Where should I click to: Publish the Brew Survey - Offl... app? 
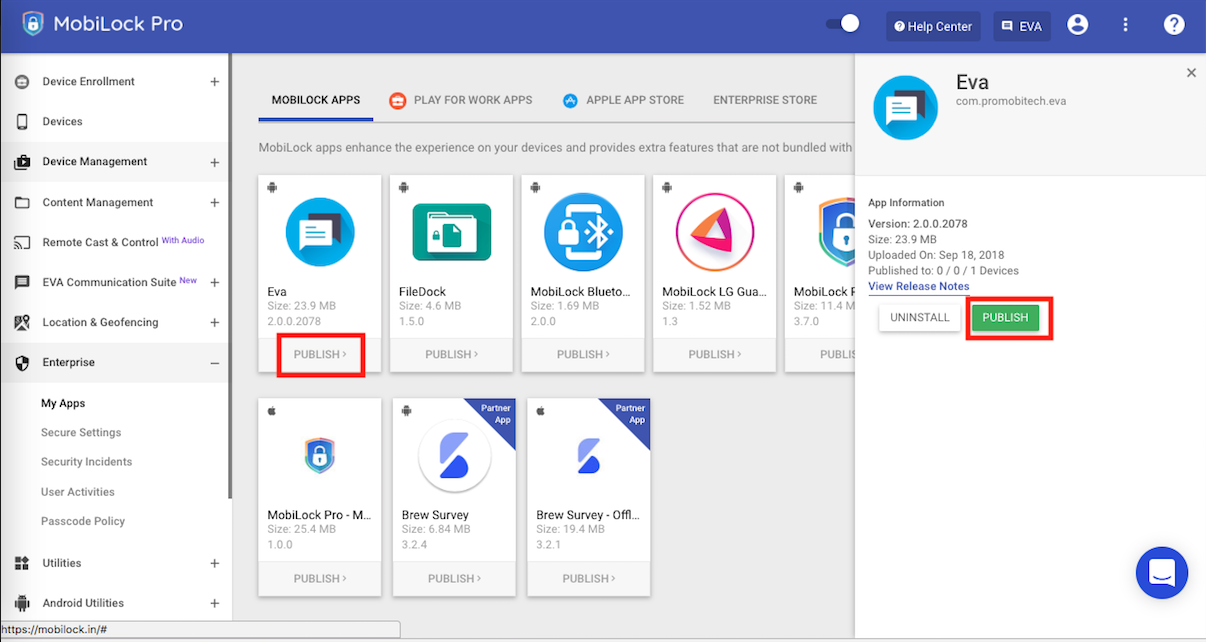[x=589, y=578]
